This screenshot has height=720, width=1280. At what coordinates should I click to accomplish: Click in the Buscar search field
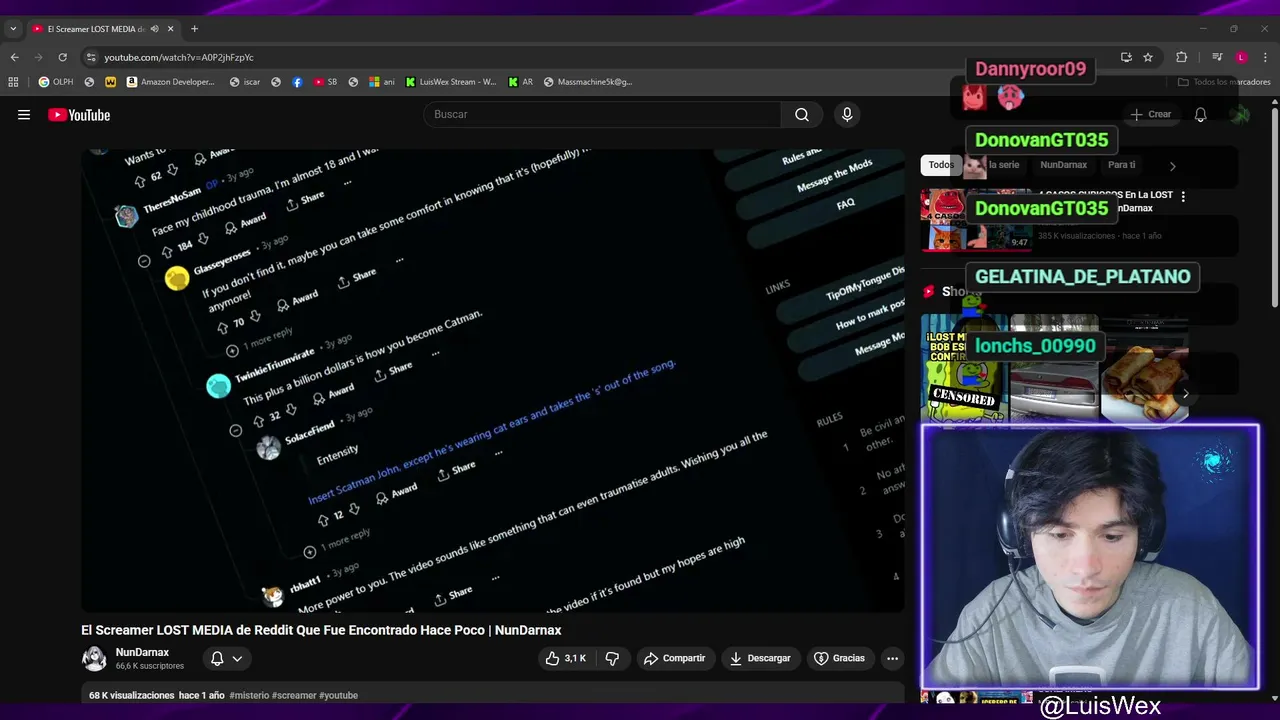[x=603, y=114]
